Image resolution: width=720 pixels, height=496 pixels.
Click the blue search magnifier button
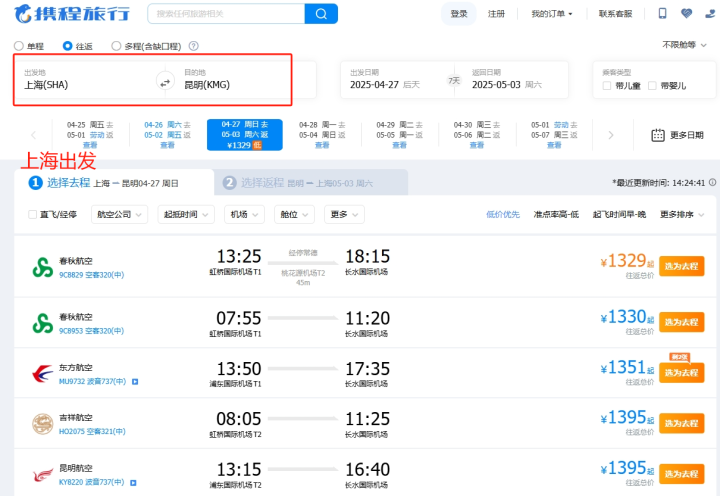(321, 14)
